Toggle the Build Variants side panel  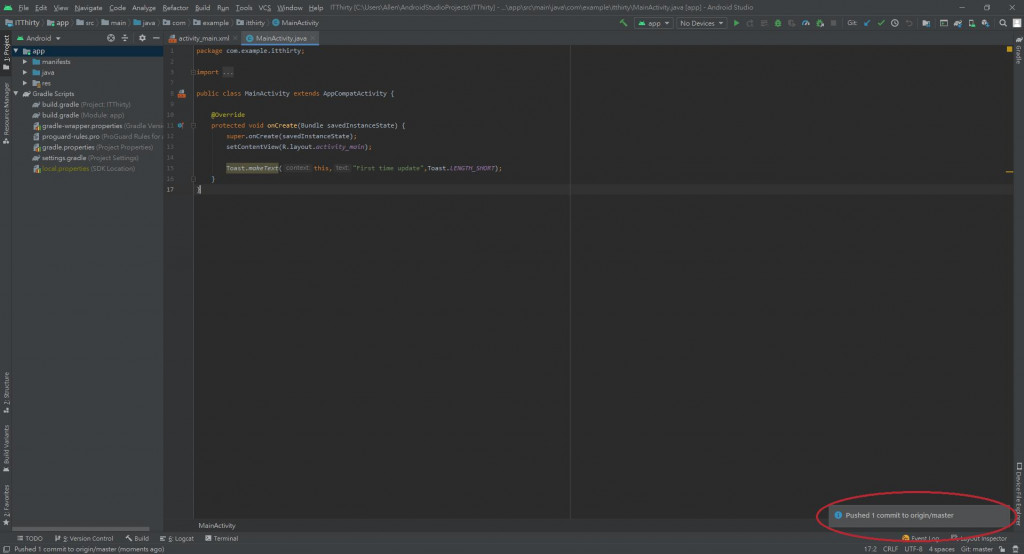point(6,448)
